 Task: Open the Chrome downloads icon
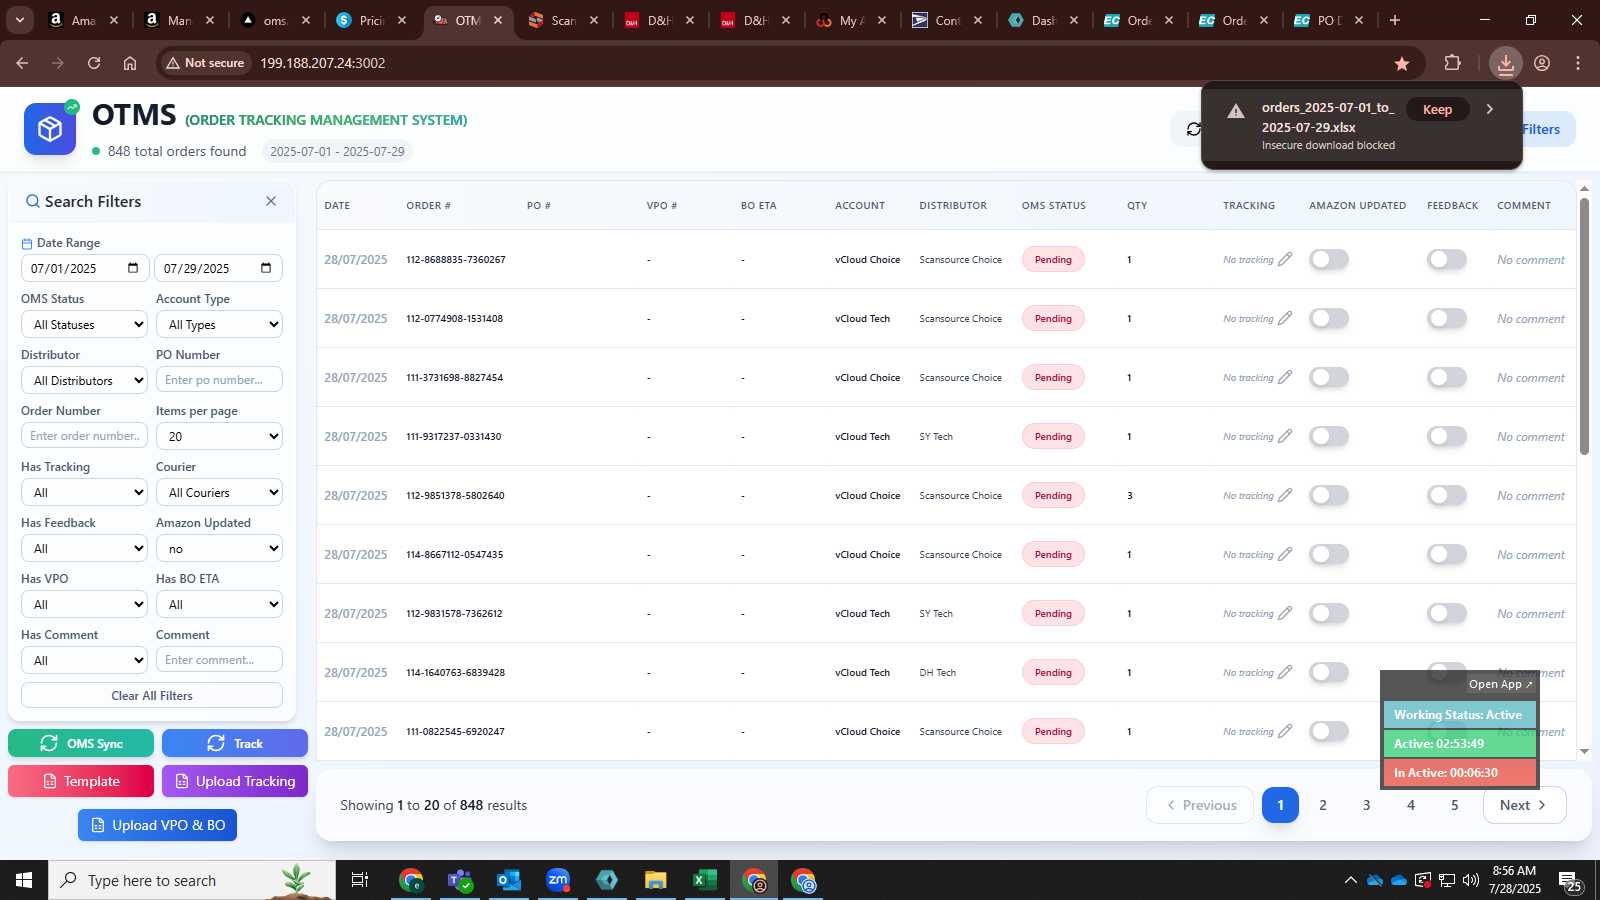click(x=1505, y=63)
